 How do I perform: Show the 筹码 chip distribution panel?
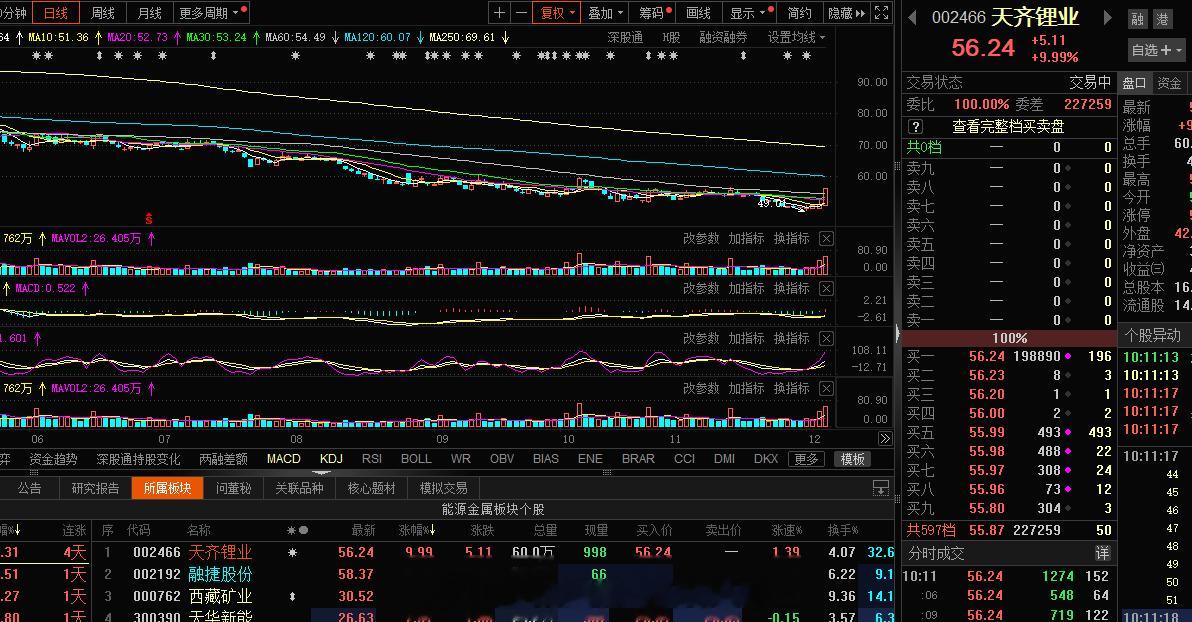click(650, 13)
